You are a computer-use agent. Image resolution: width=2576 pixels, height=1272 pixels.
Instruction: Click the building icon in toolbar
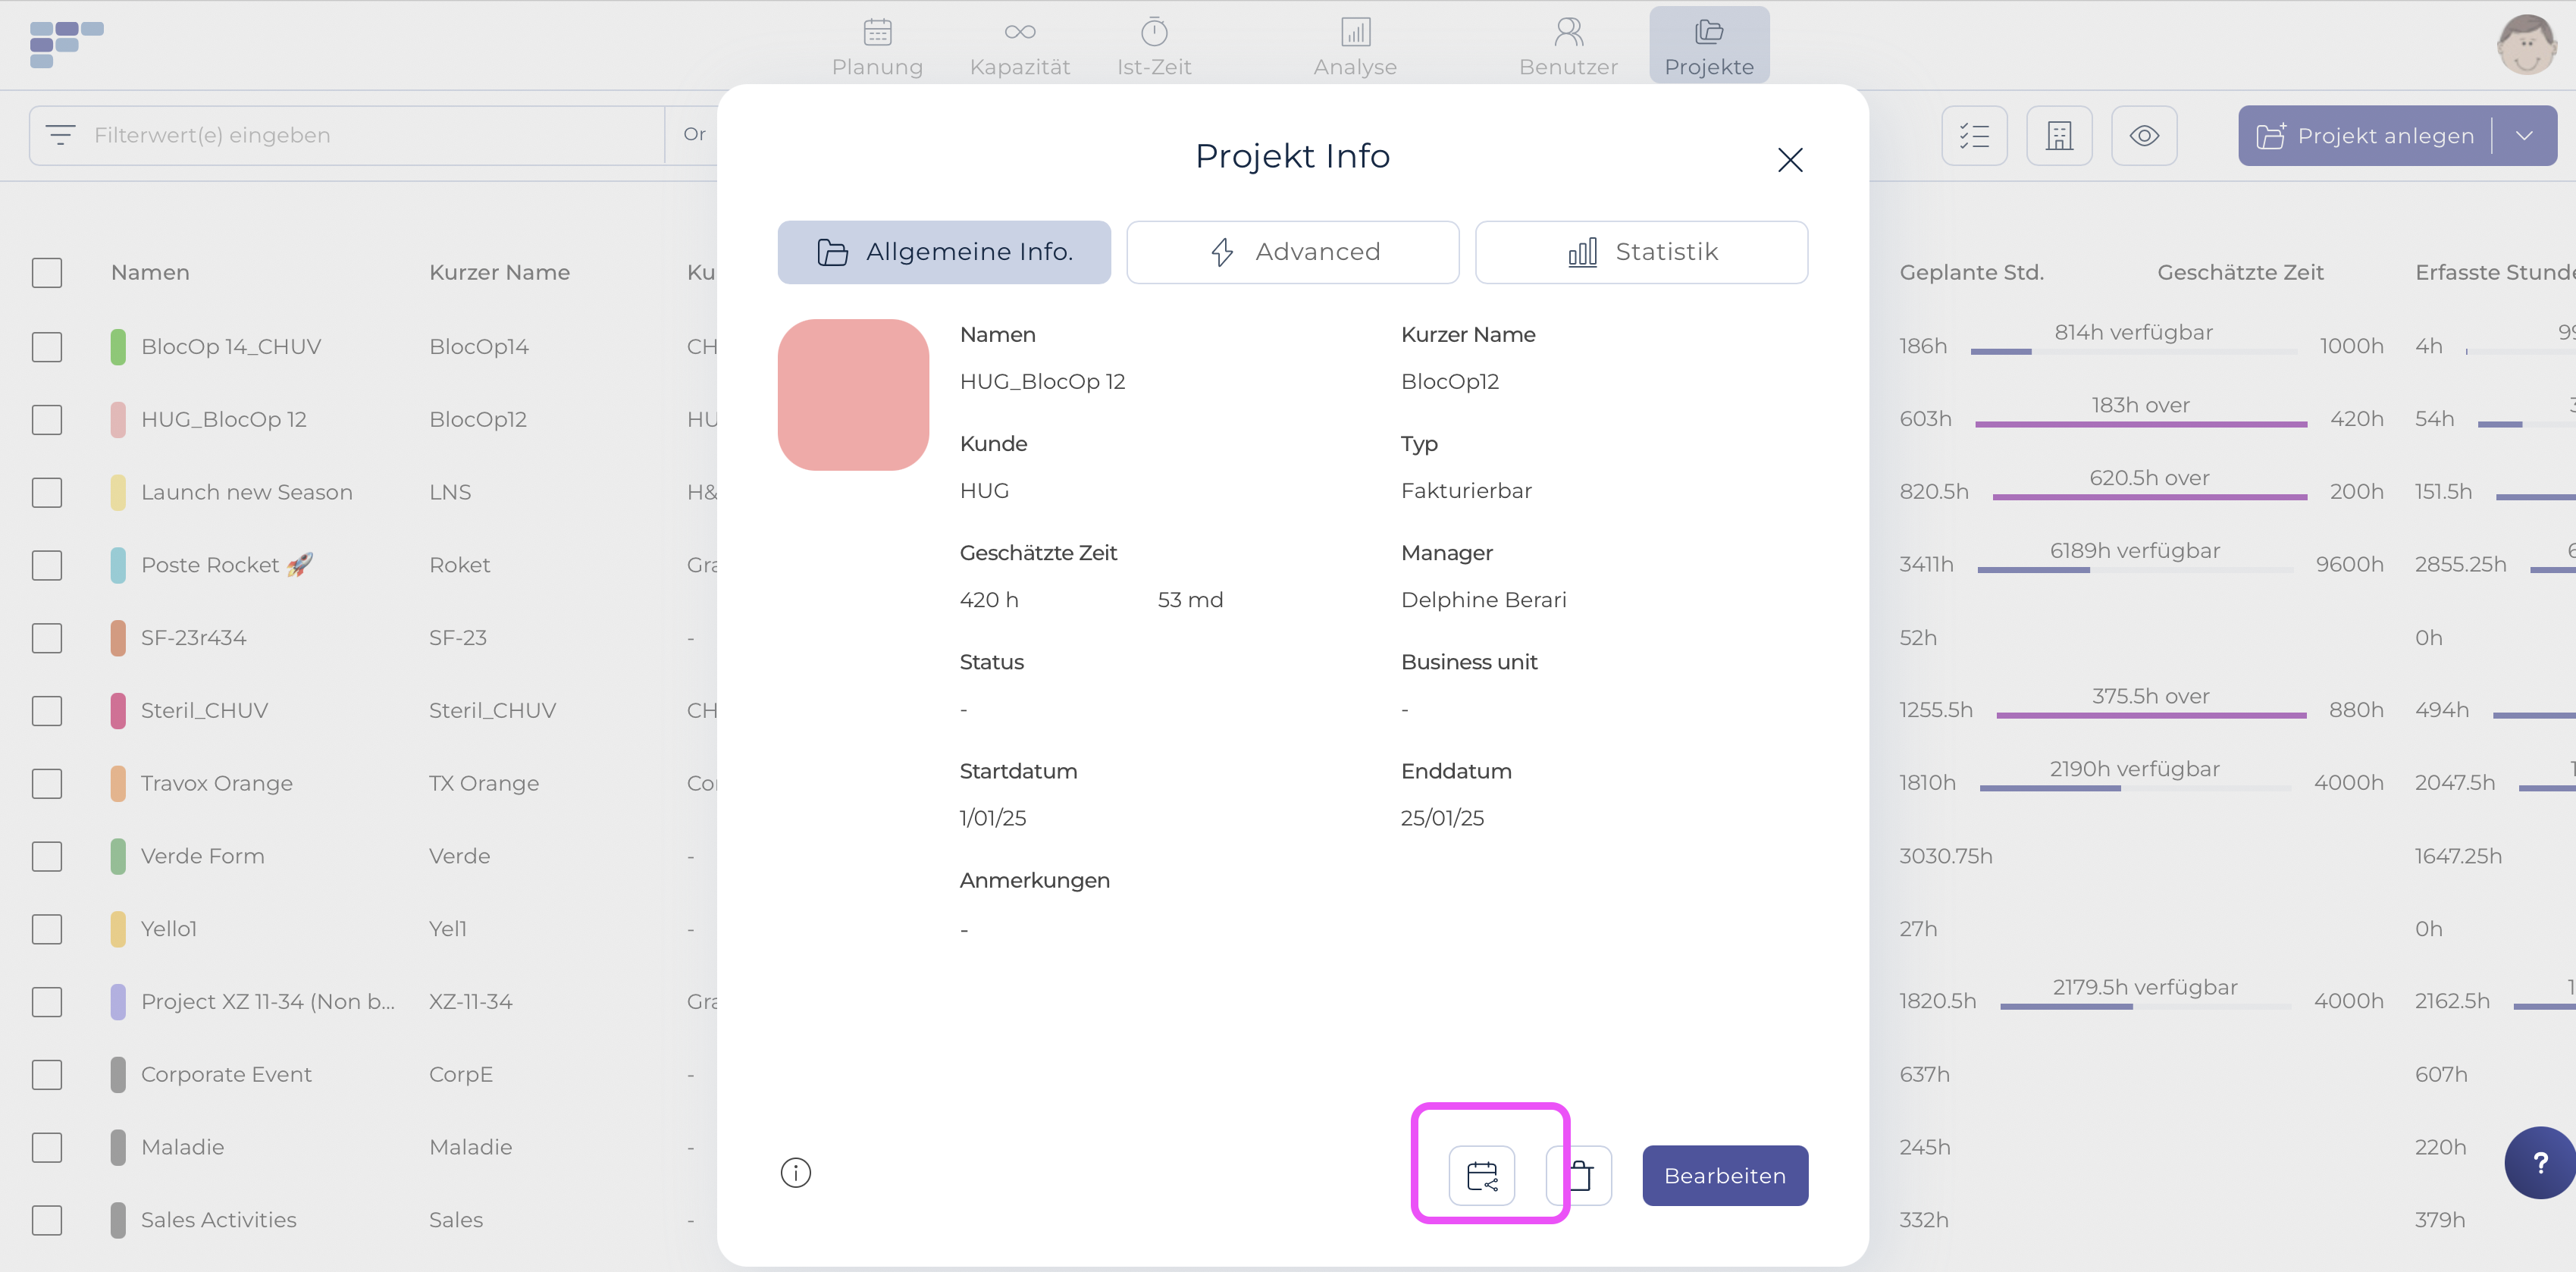click(x=2059, y=135)
